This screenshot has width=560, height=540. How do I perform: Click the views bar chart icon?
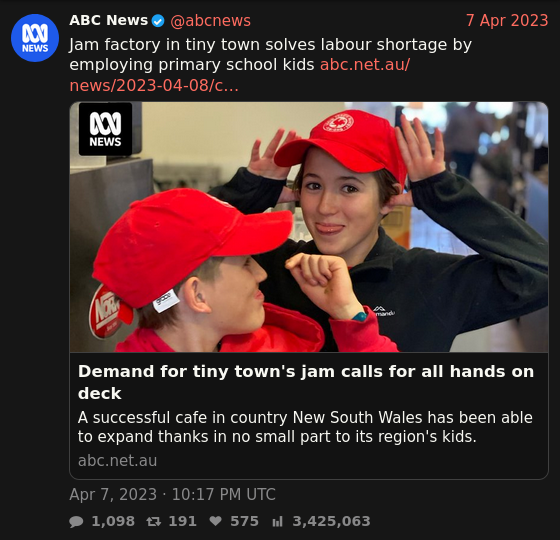click(278, 521)
